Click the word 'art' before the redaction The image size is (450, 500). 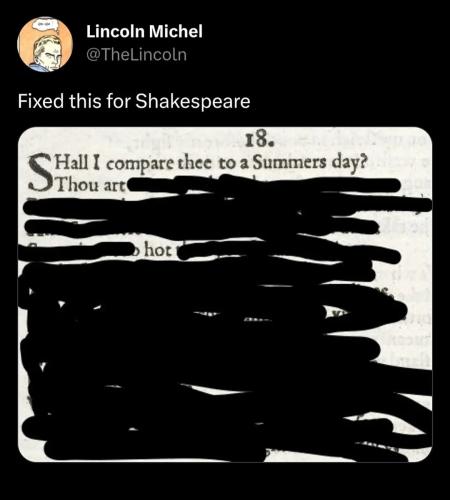point(114,185)
